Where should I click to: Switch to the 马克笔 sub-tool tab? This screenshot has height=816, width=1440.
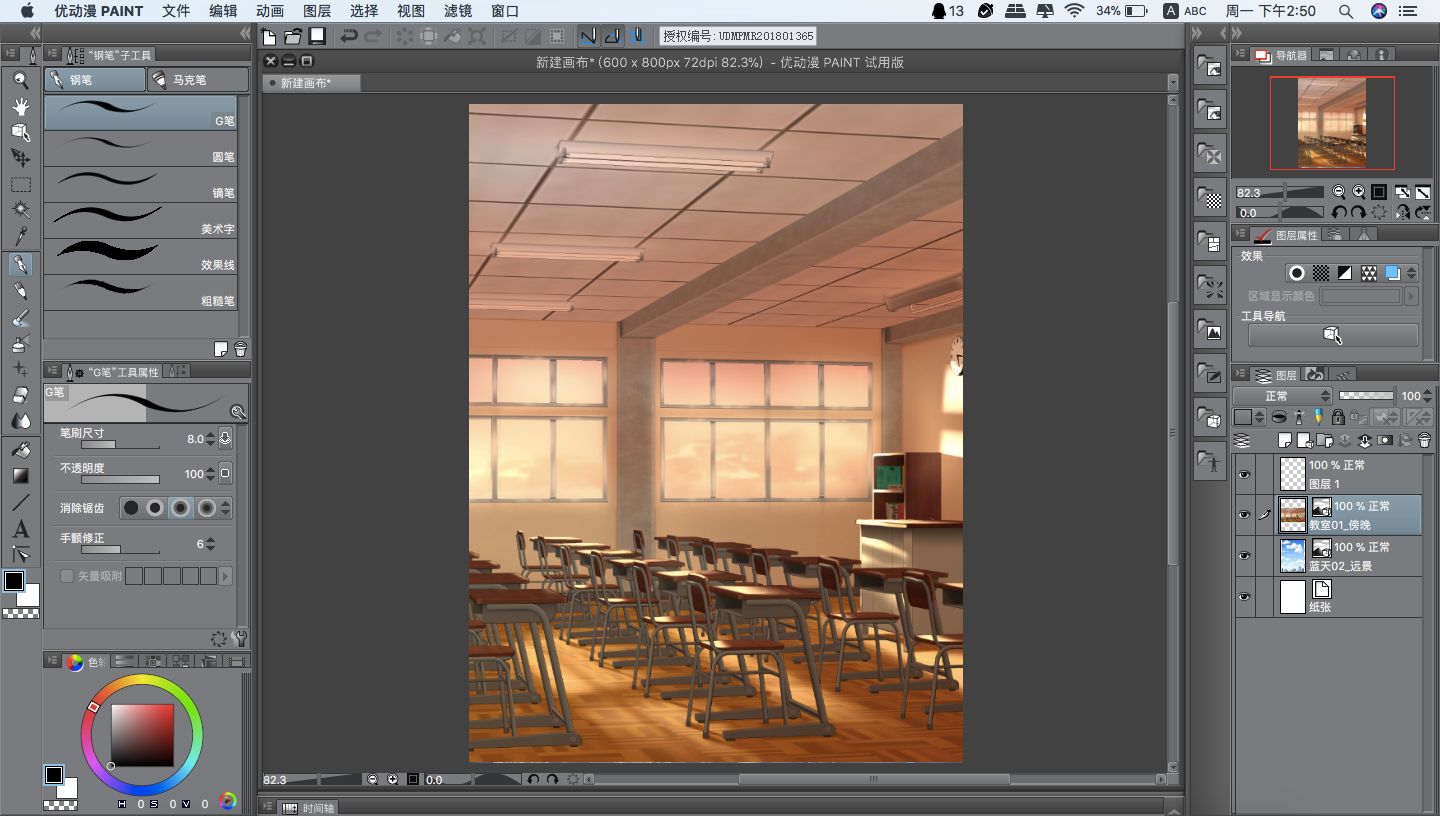click(x=197, y=80)
